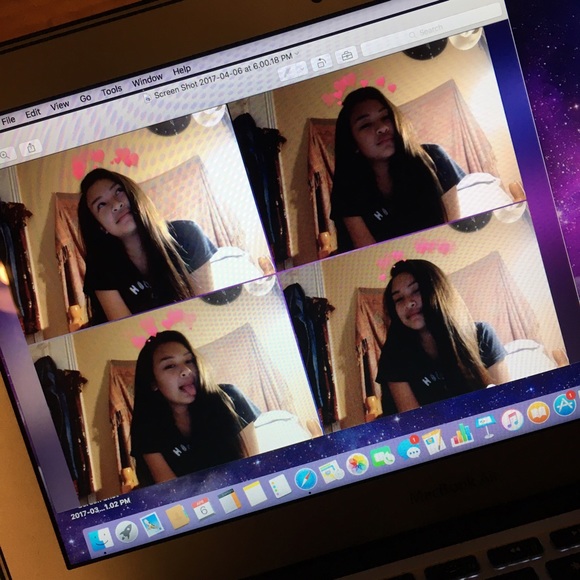Open Messages with notification badge
Image resolution: width=580 pixels, height=580 pixels.
409,449
